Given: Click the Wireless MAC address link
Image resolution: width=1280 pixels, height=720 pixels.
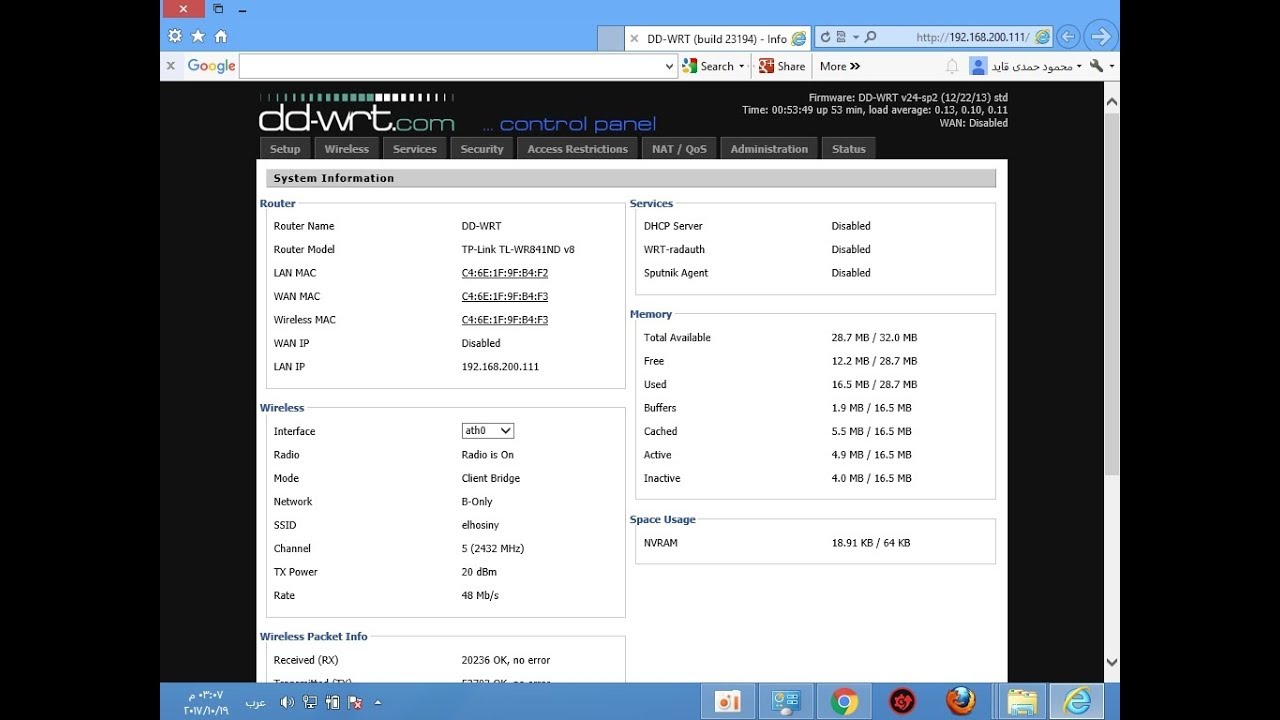Looking at the screenshot, I should pos(505,320).
